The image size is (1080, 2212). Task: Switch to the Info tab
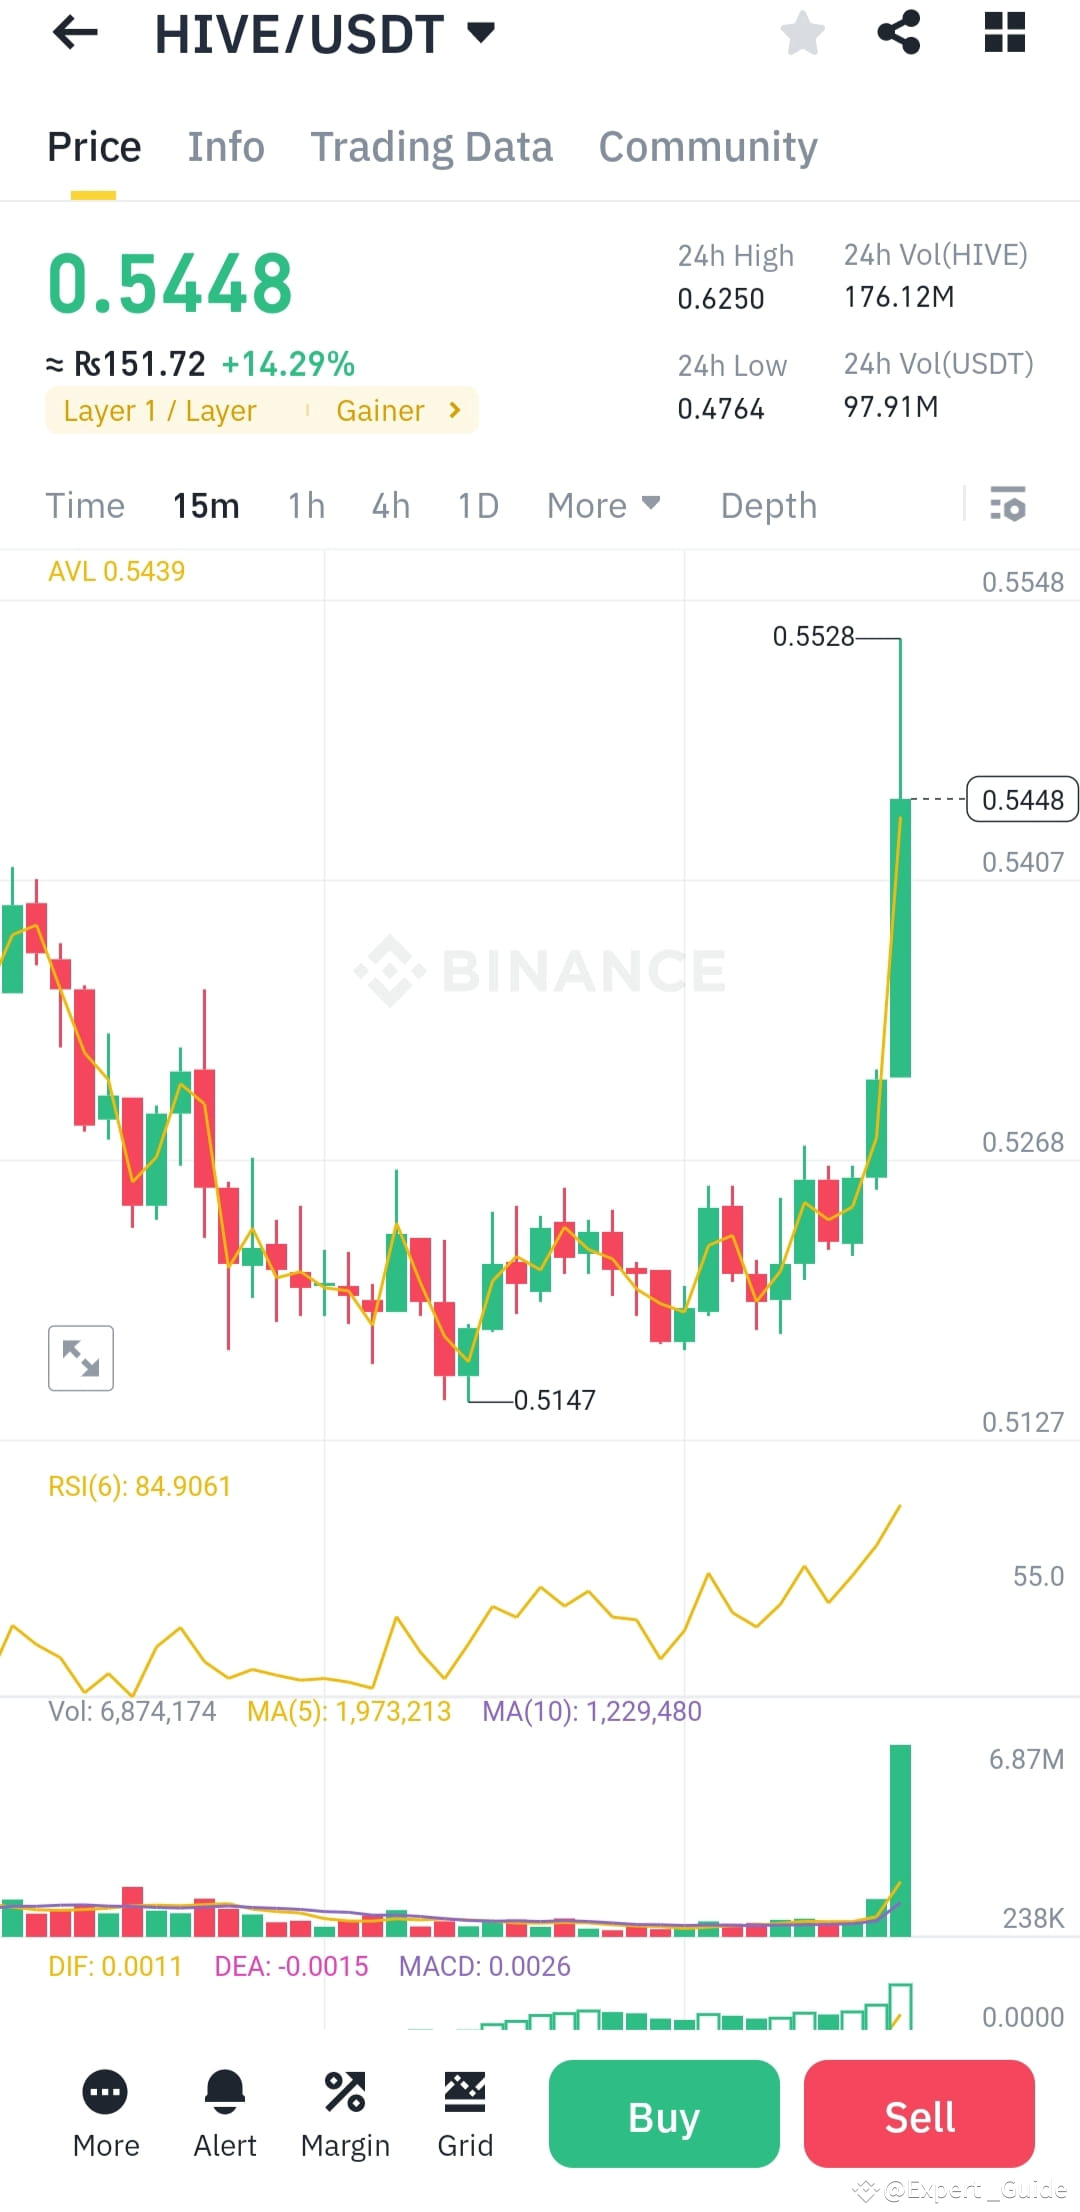pyautogui.click(x=225, y=146)
